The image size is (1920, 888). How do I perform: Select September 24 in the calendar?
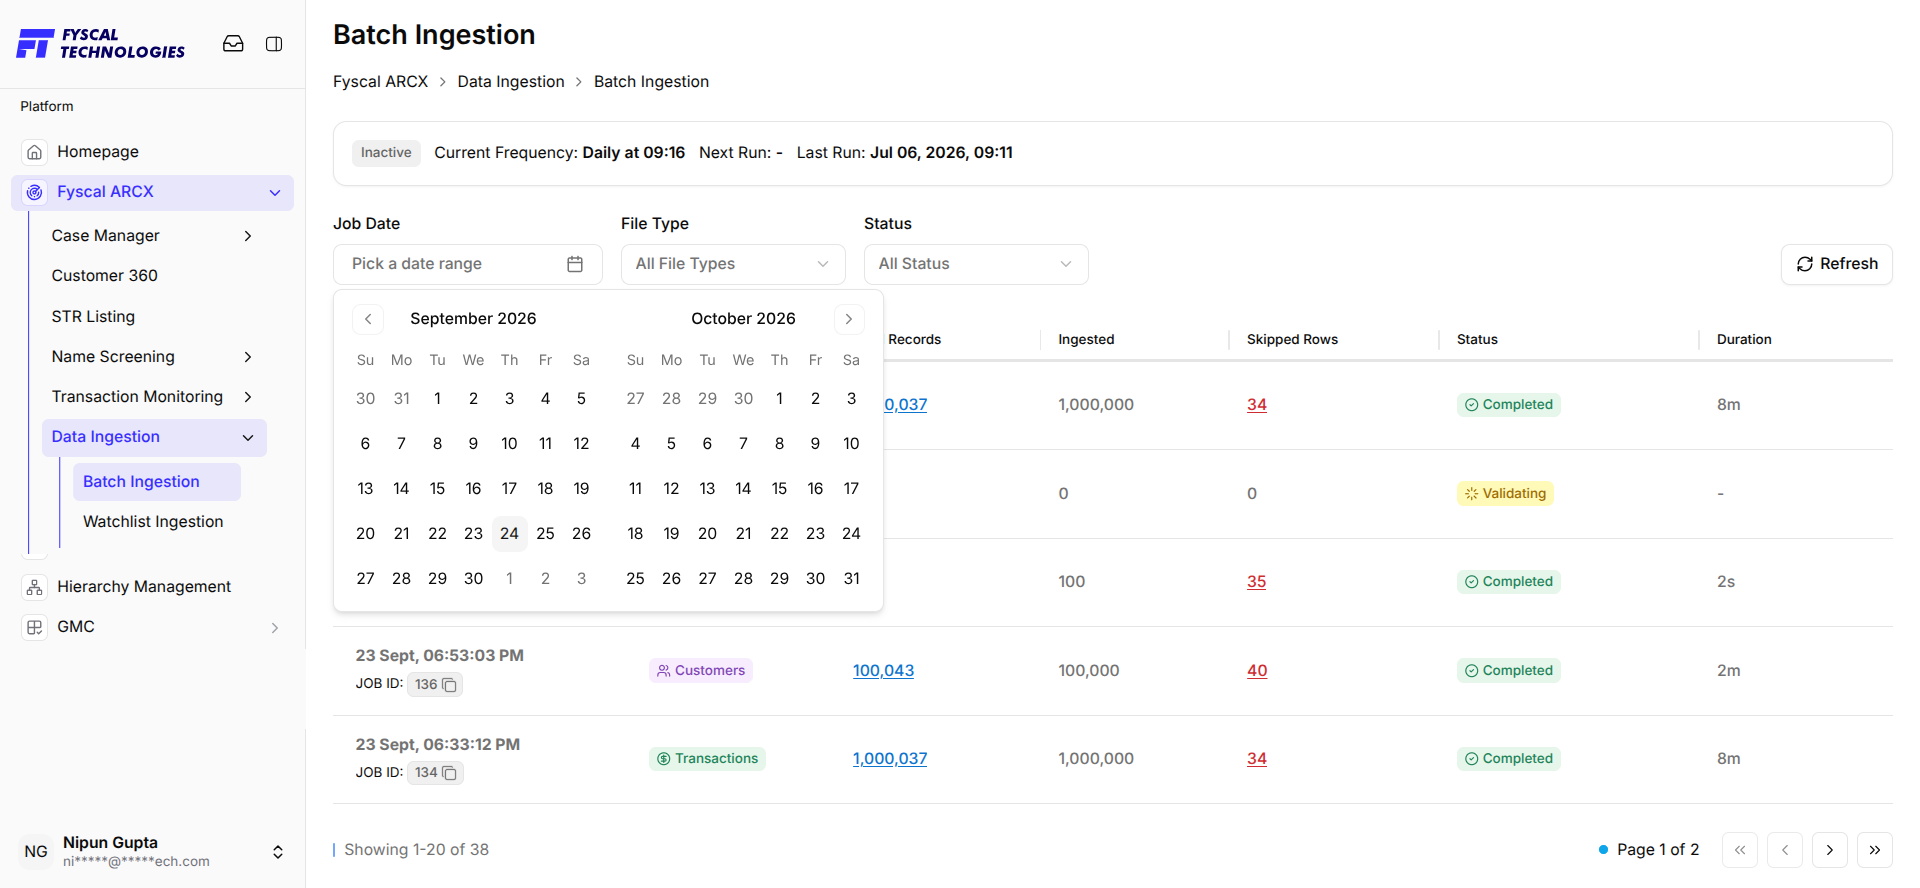pos(509,534)
